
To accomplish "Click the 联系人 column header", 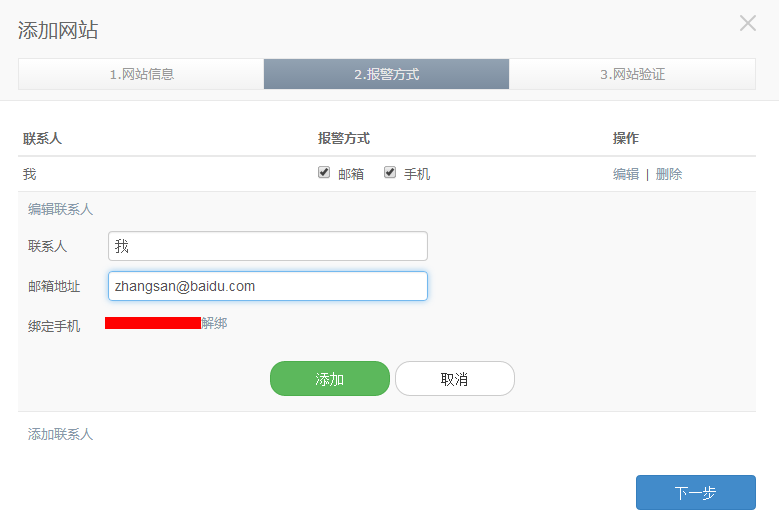I will [42, 138].
